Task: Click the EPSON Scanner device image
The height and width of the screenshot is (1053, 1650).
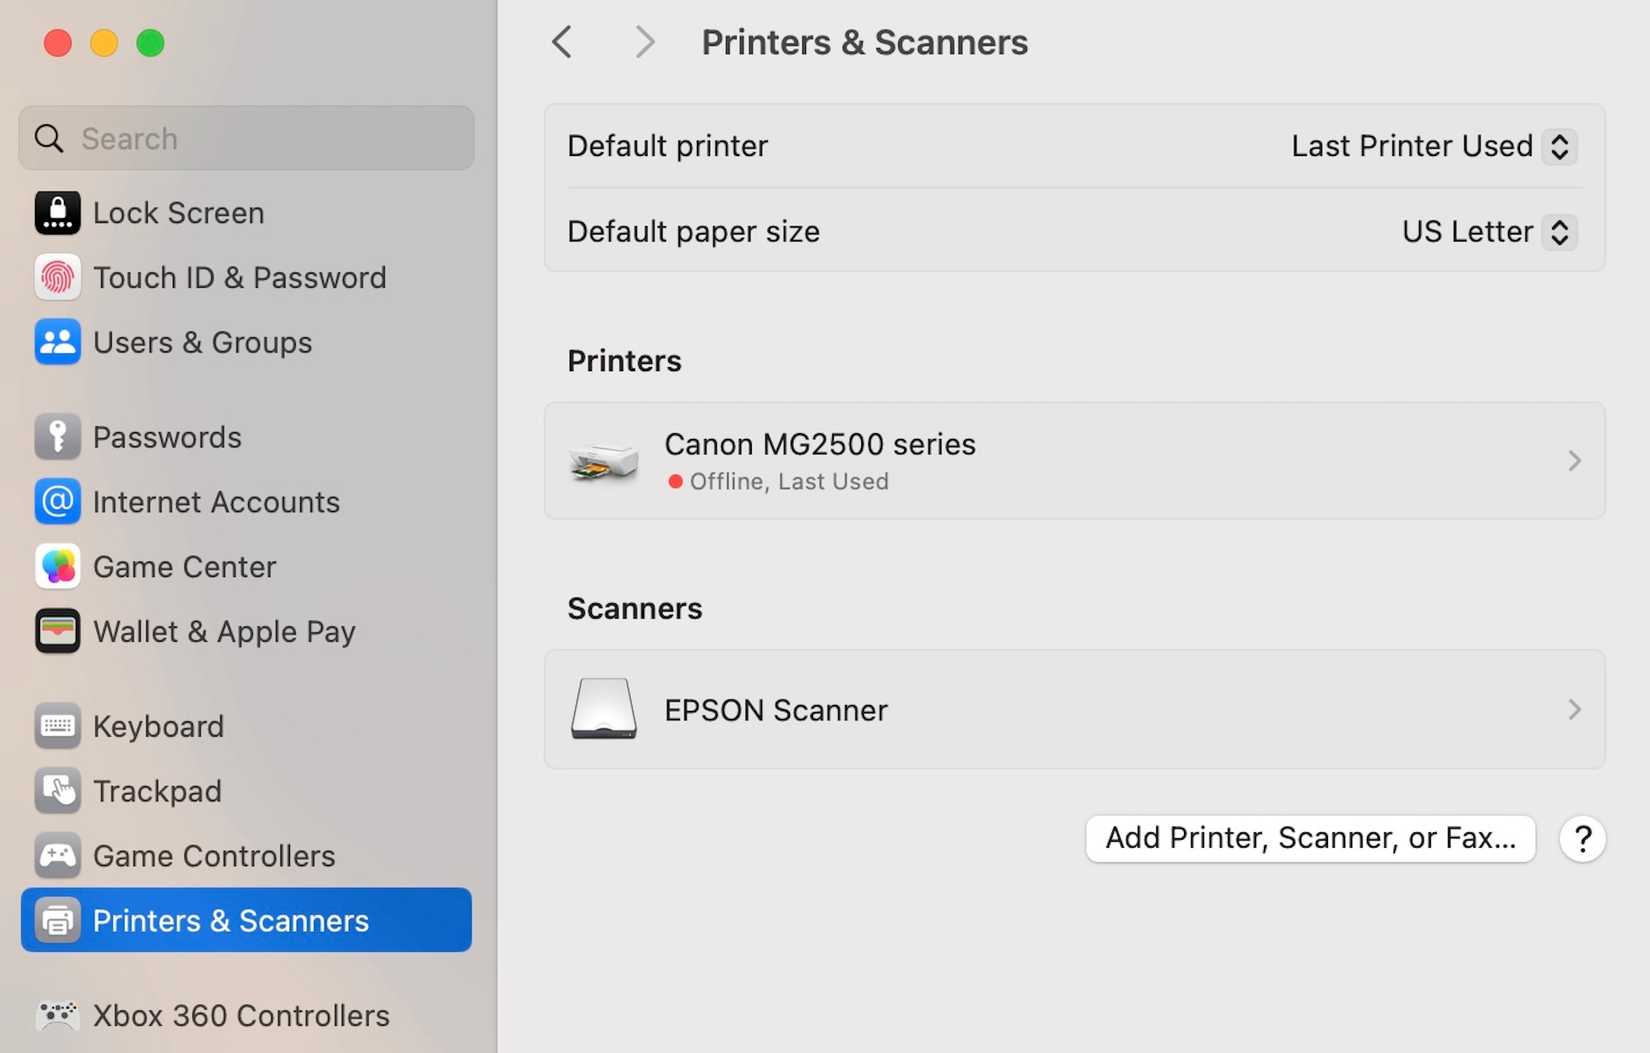Action: click(603, 709)
